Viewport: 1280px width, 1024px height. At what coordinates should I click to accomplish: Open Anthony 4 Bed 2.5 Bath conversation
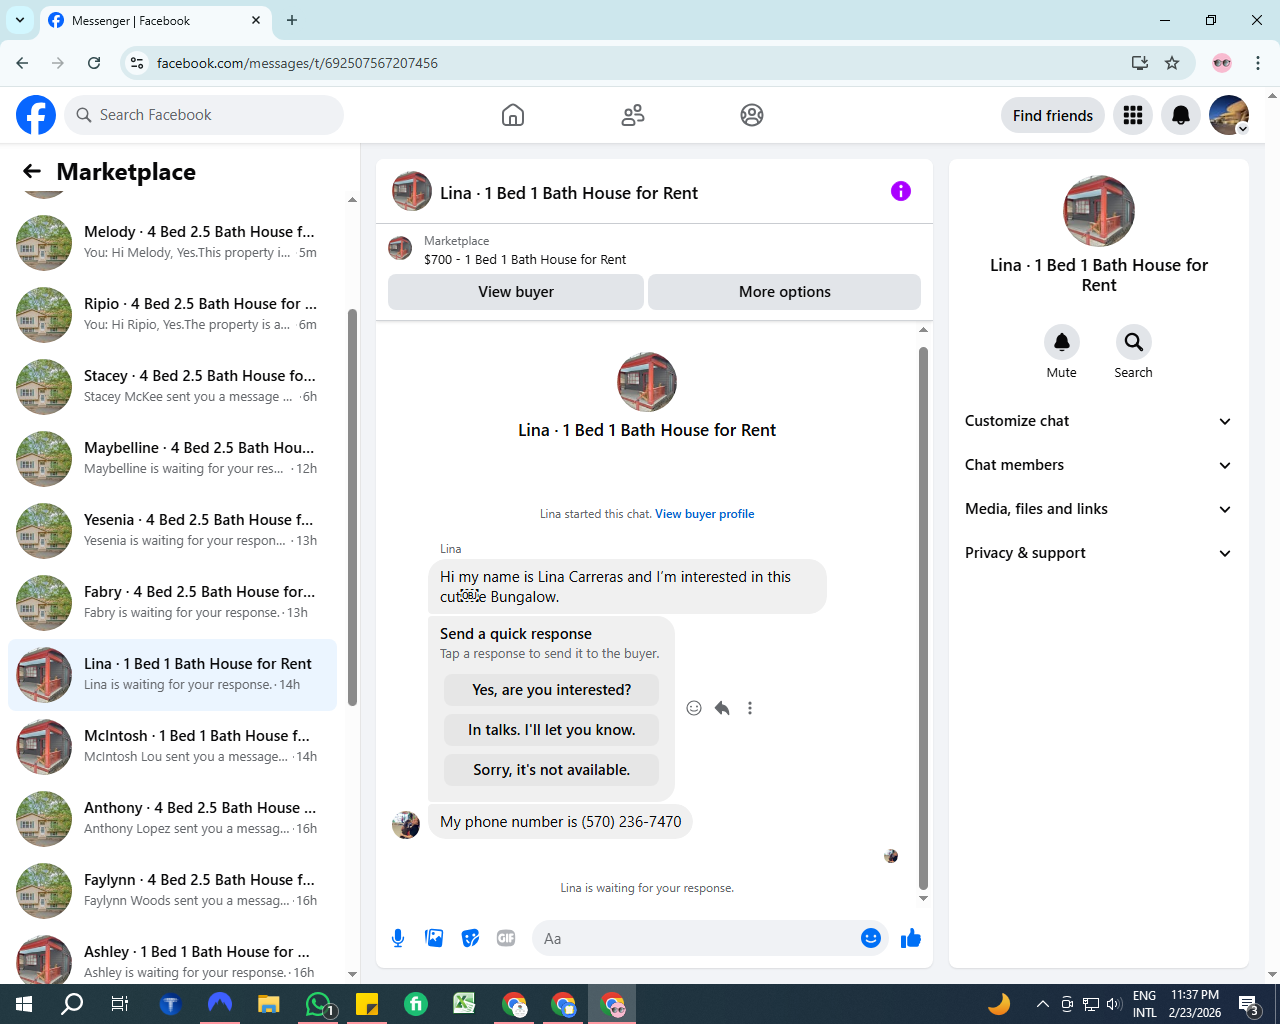[x=172, y=819]
